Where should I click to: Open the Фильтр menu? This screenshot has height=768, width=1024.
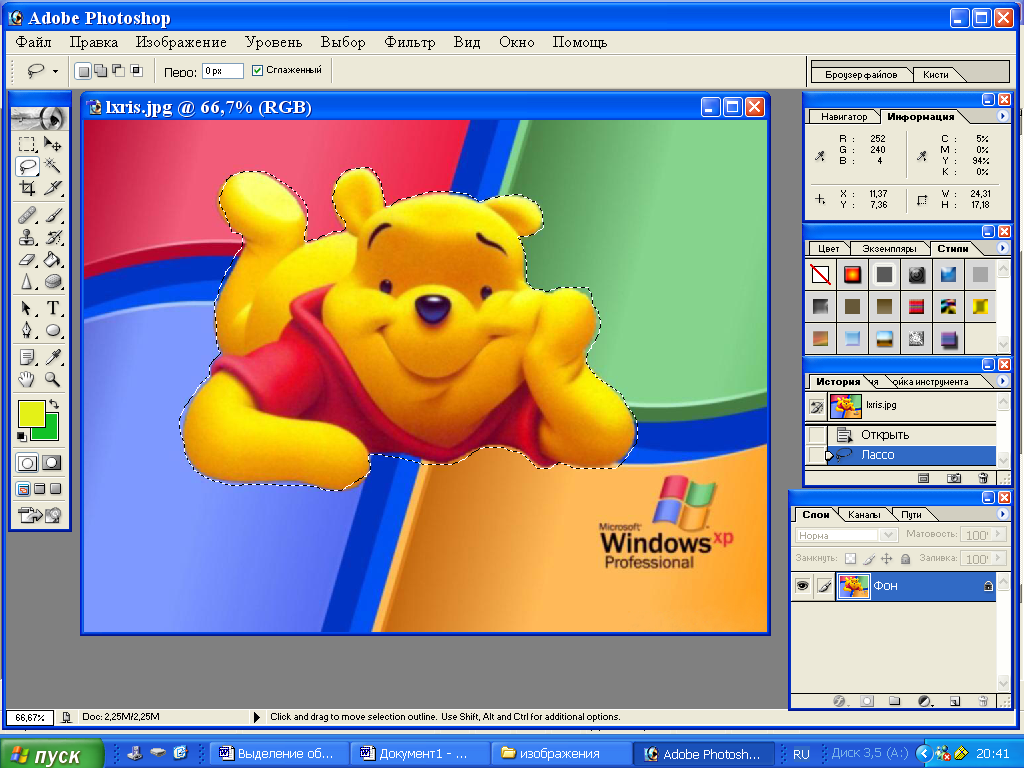409,42
